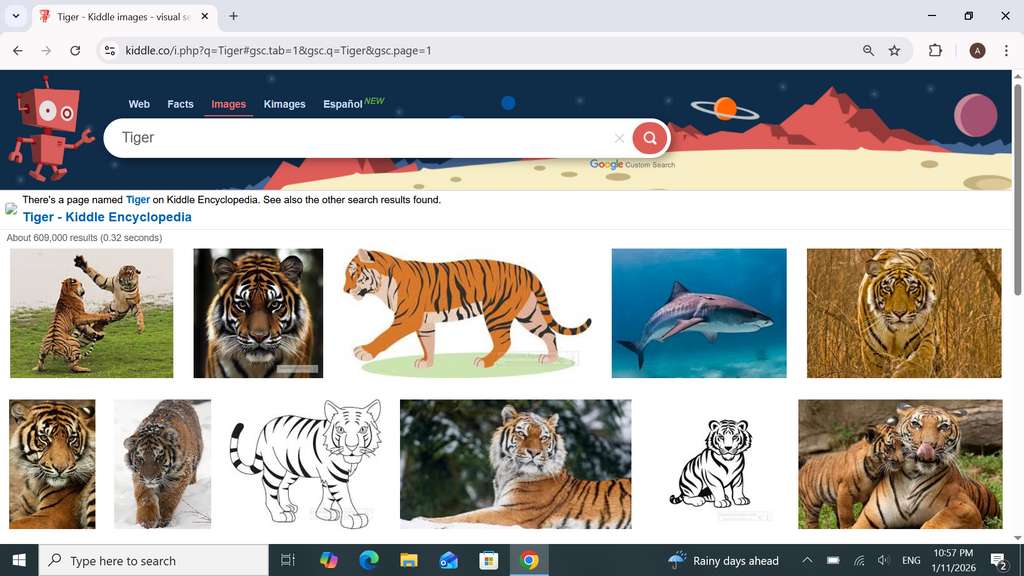The width and height of the screenshot is (1024, 576).
Task: Open Tiger - Kiddle Encyclopedia link
Action: pyautogui.click(x=107, y=217)
